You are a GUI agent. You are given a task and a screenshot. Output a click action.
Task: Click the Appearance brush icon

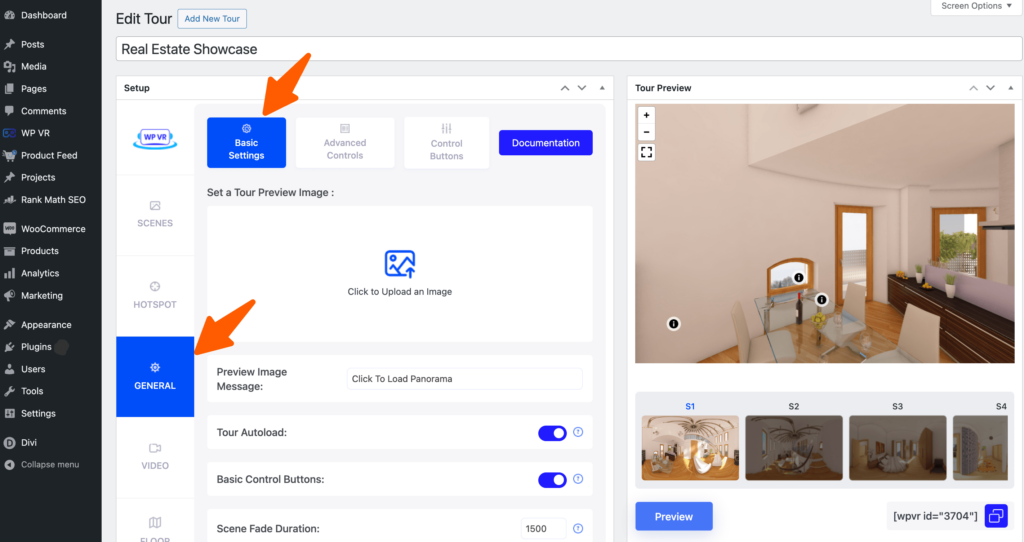coord(9,325)
